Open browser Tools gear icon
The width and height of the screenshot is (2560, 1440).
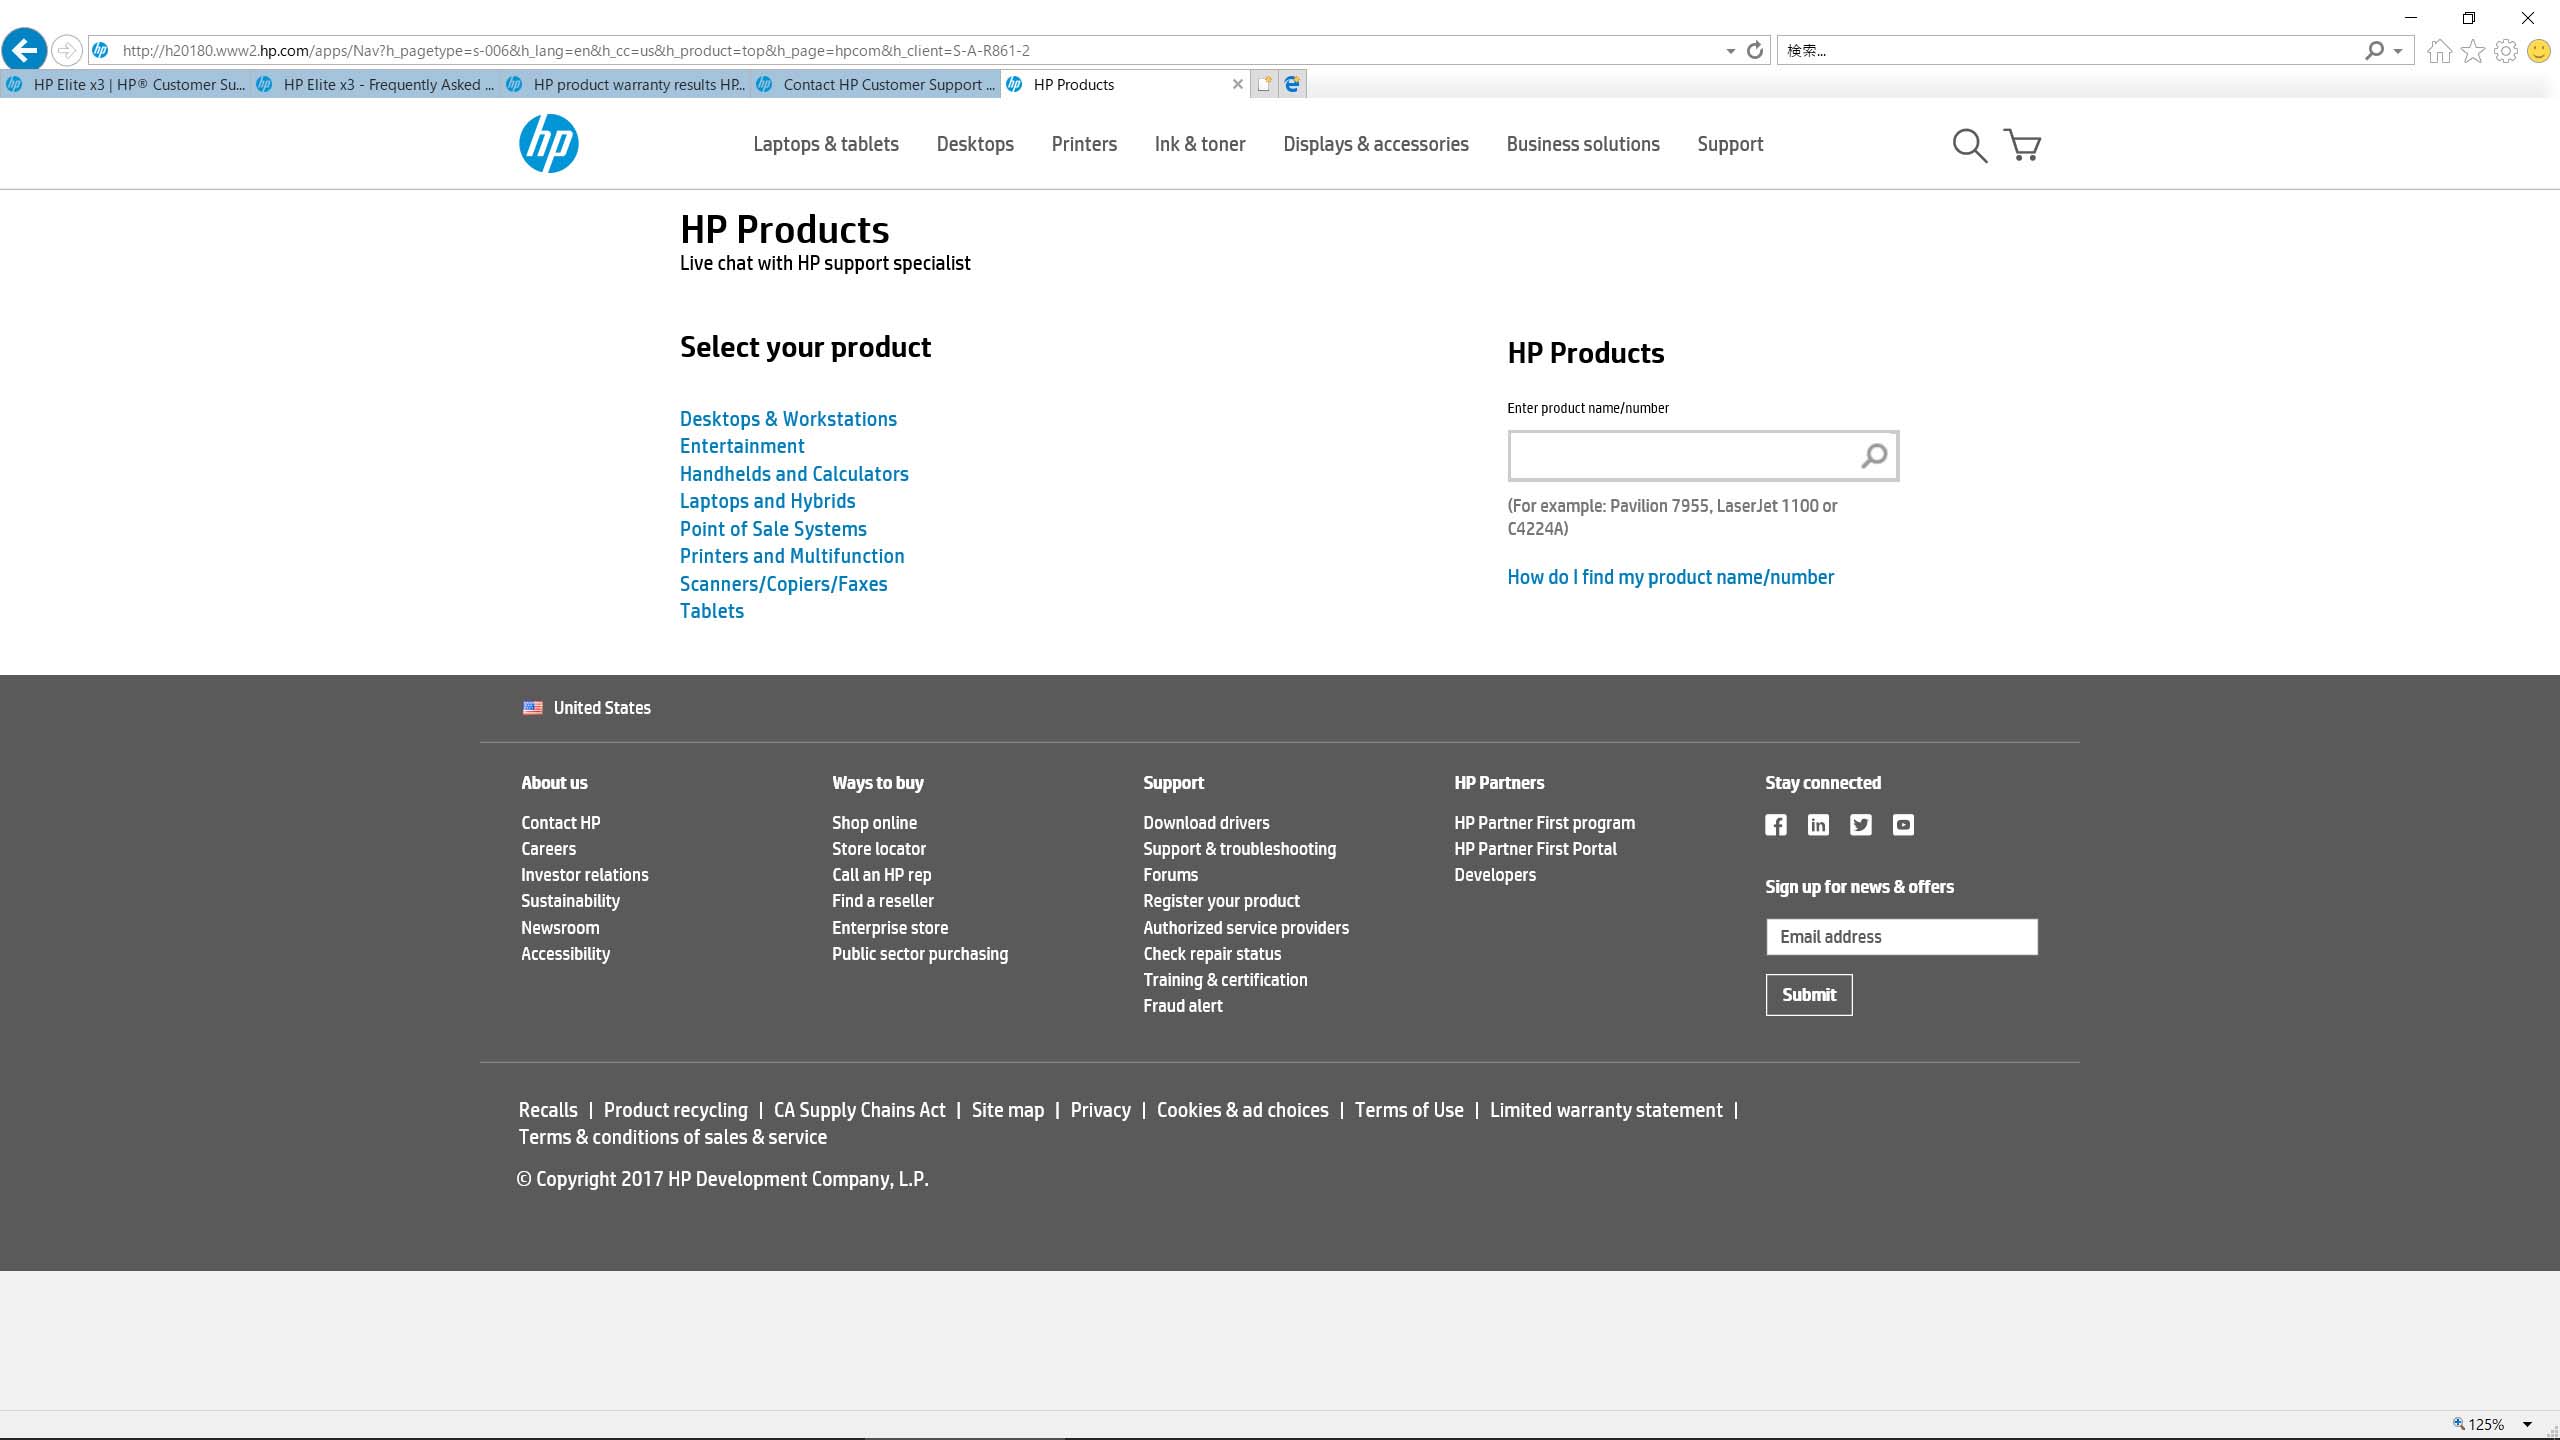click(x=2506, y=50)
